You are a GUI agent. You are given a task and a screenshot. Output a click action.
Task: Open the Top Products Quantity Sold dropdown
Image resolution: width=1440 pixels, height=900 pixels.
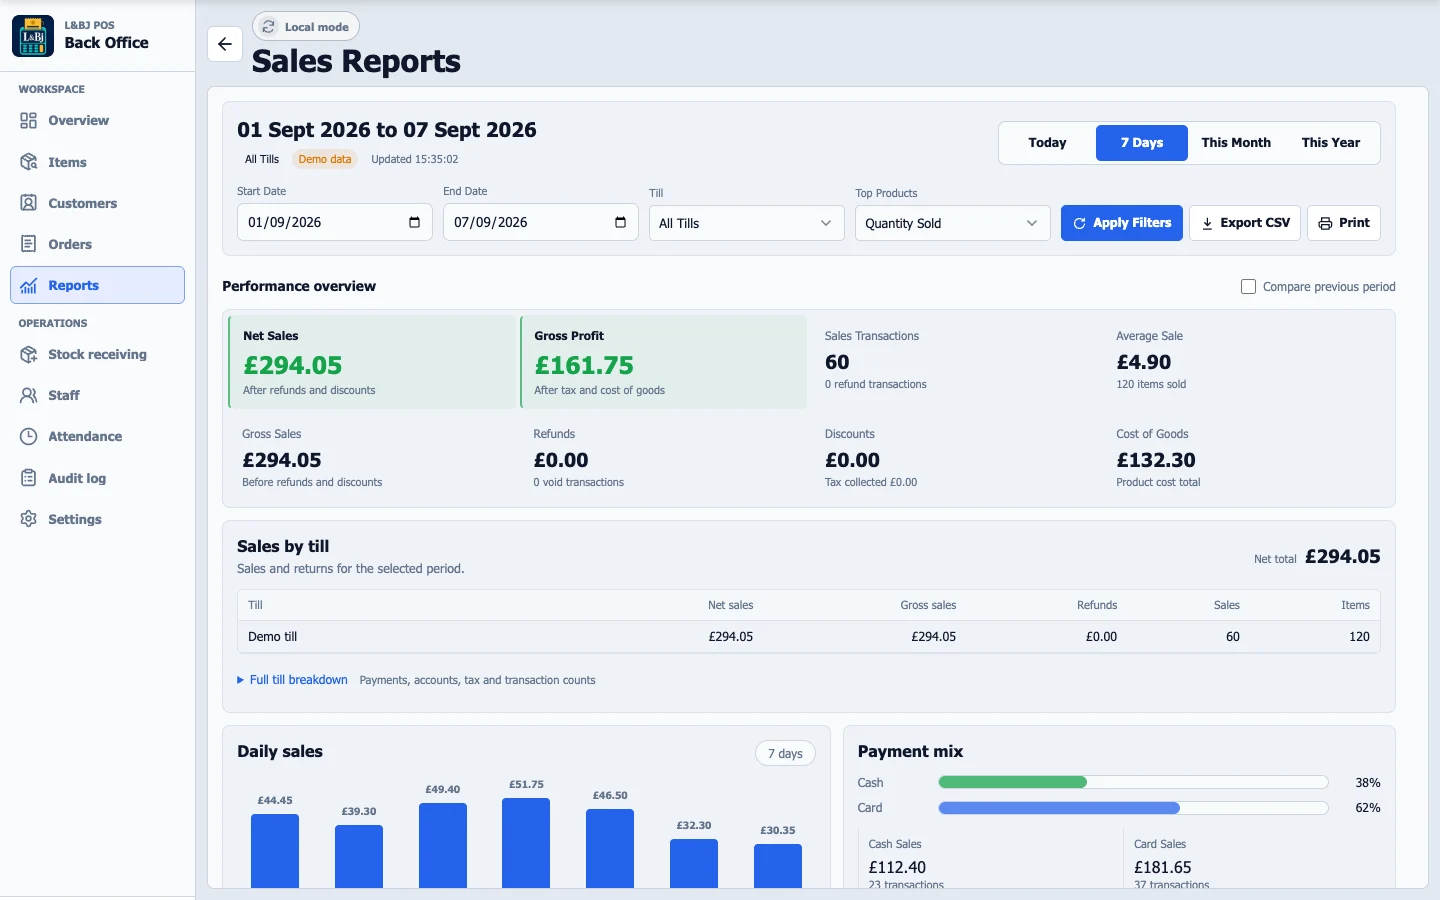tap(952, 223)
